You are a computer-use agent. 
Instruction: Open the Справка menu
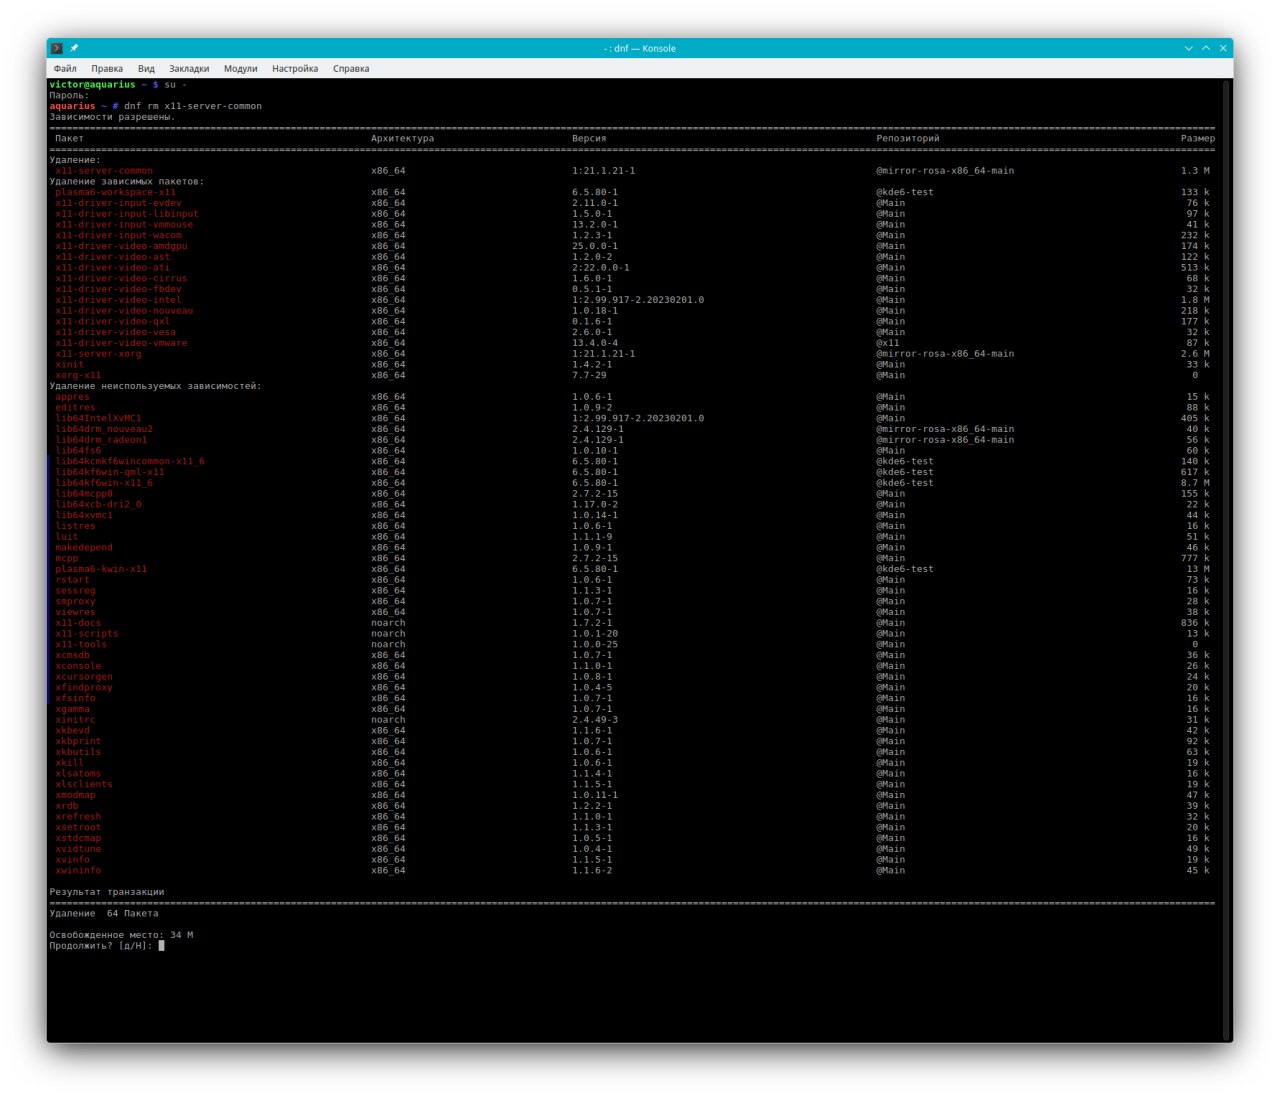click(351, 69)
